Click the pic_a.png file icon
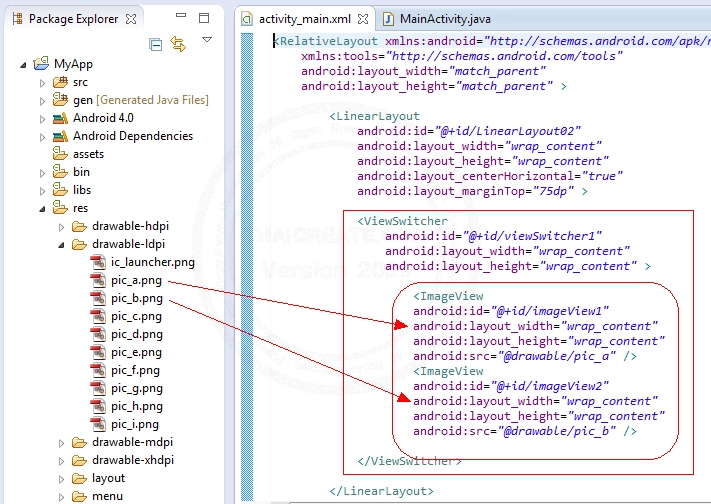The width and height of the screenshot is (711, 504). click(98, 280)
